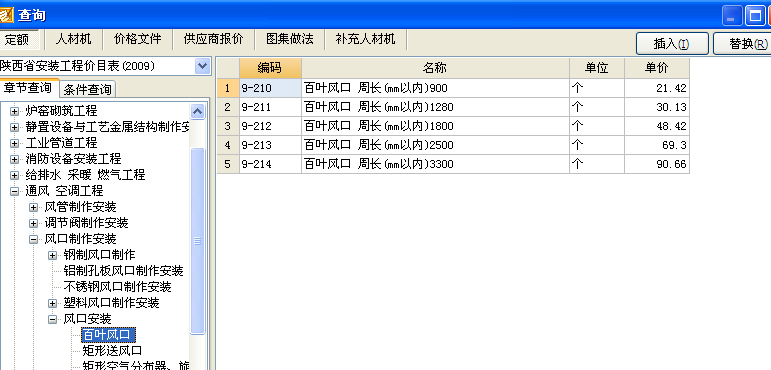771x370 pixels.
Task: Select row header number 5
Action: (x=228, y=164)
